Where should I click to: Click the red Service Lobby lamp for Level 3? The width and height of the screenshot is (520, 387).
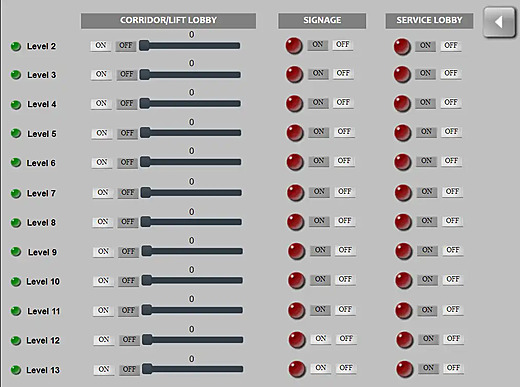[402, 74]
